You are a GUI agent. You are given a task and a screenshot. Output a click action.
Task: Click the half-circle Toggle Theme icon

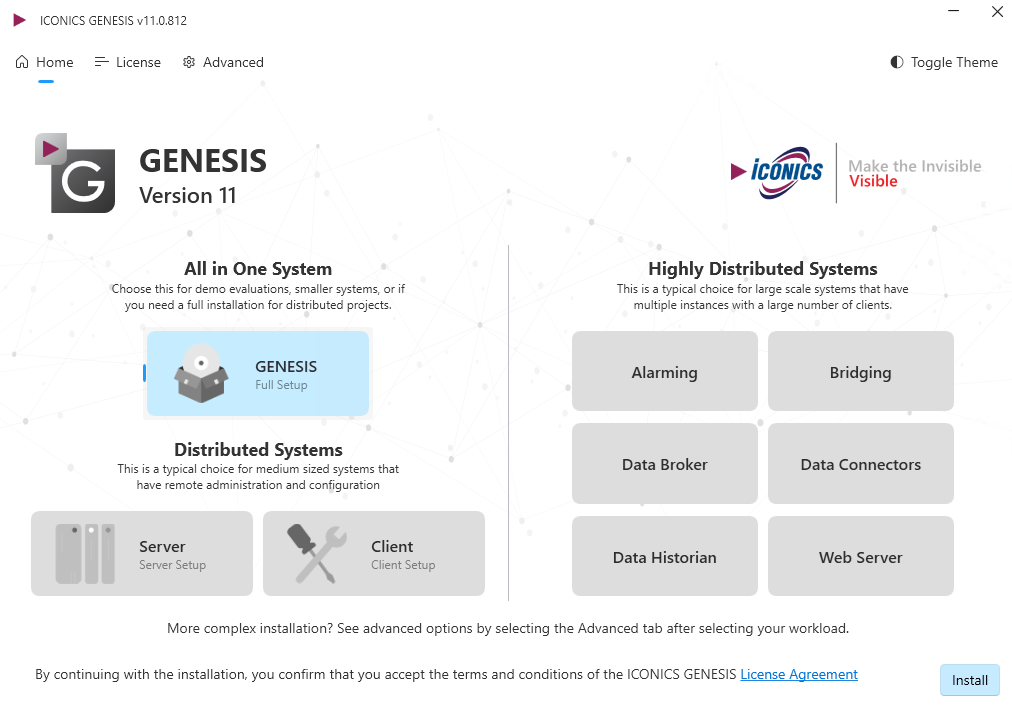[896, 62]
